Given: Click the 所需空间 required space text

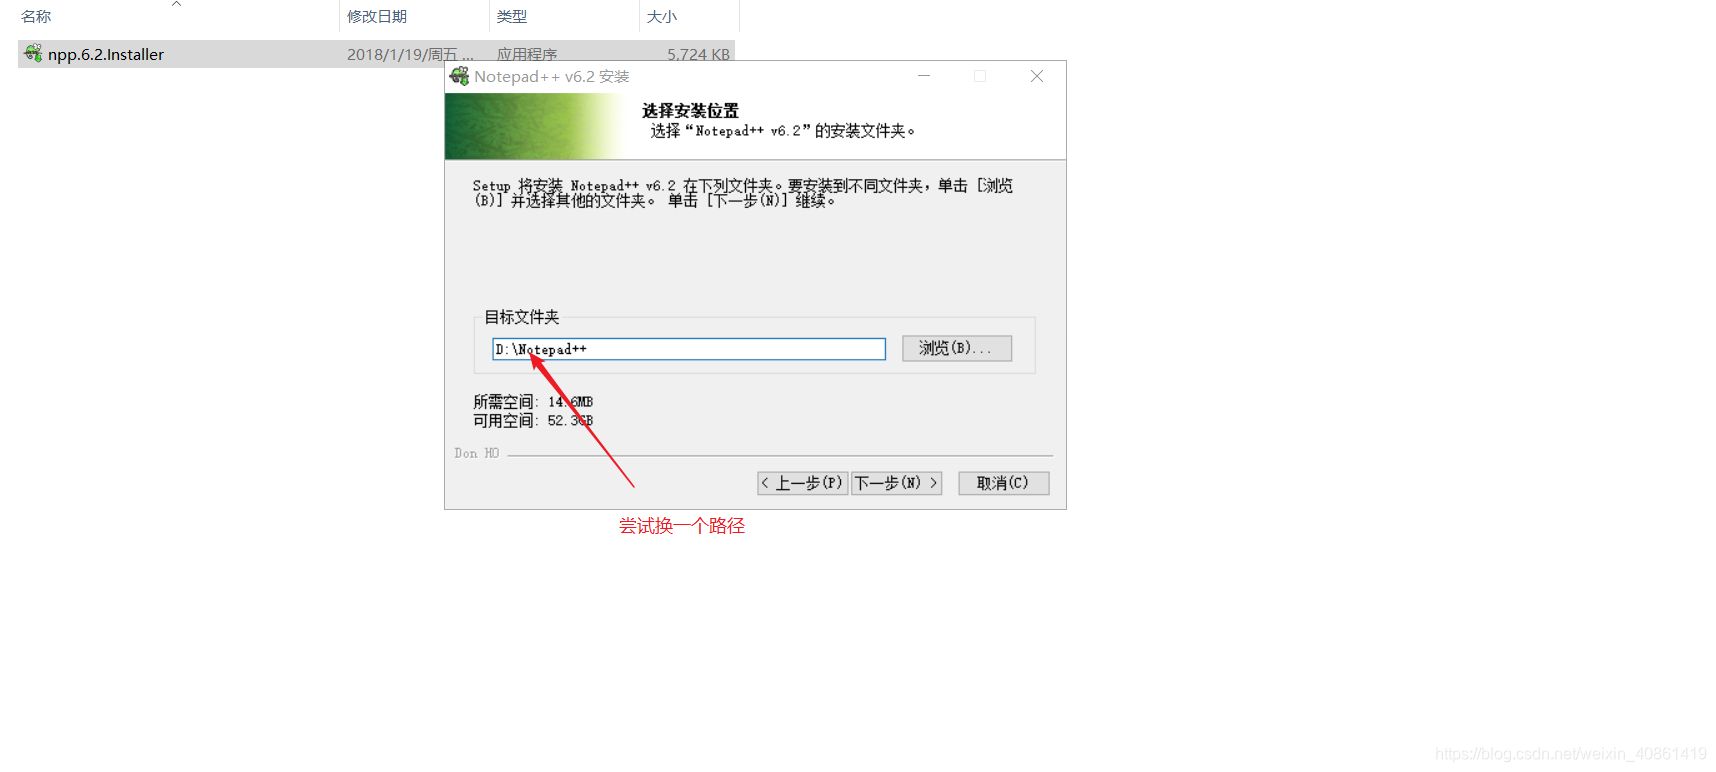Looking at the screenshot, I should pyautogui.click(x=533, y=402).
